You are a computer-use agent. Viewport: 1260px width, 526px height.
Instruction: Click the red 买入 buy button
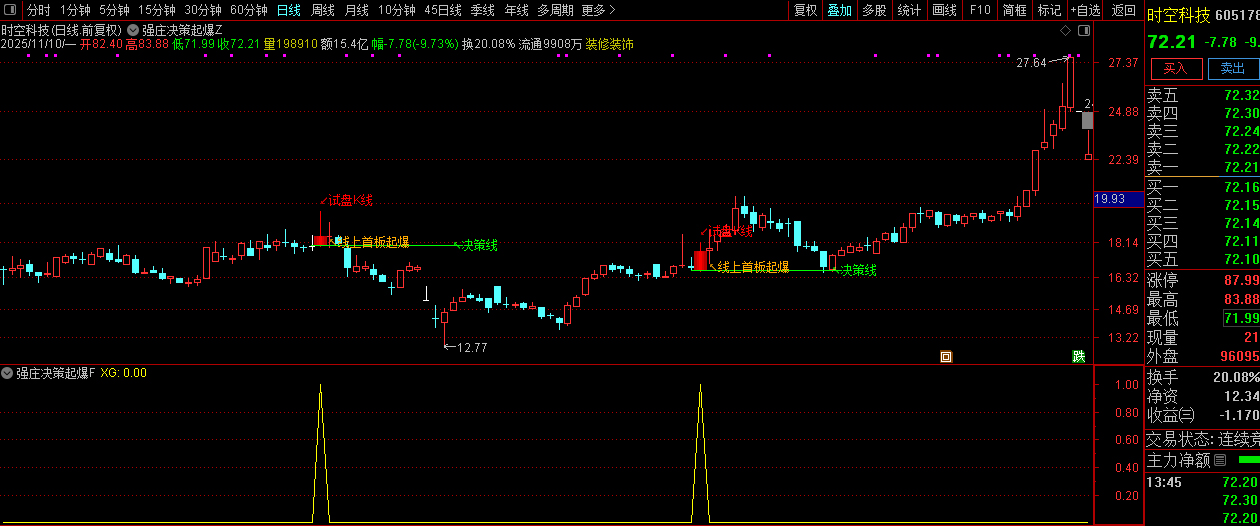tap(1175, 68)
